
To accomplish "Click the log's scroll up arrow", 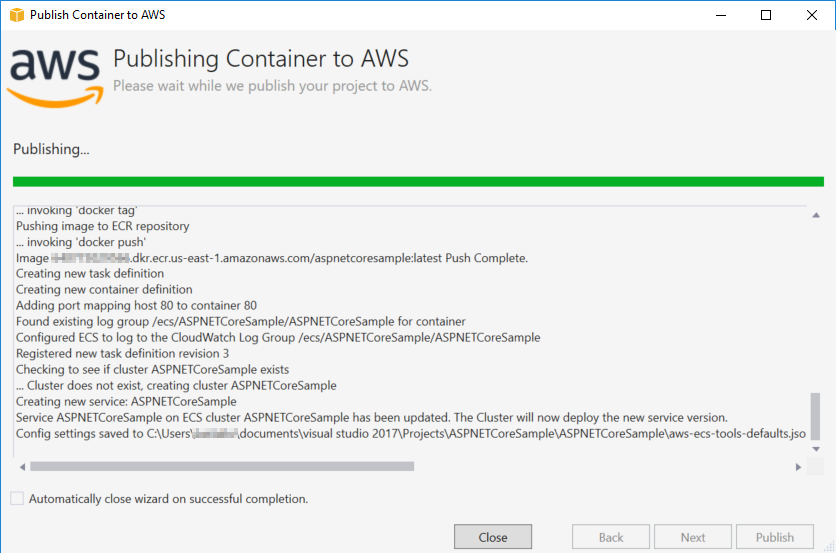I will click(815, 216).
